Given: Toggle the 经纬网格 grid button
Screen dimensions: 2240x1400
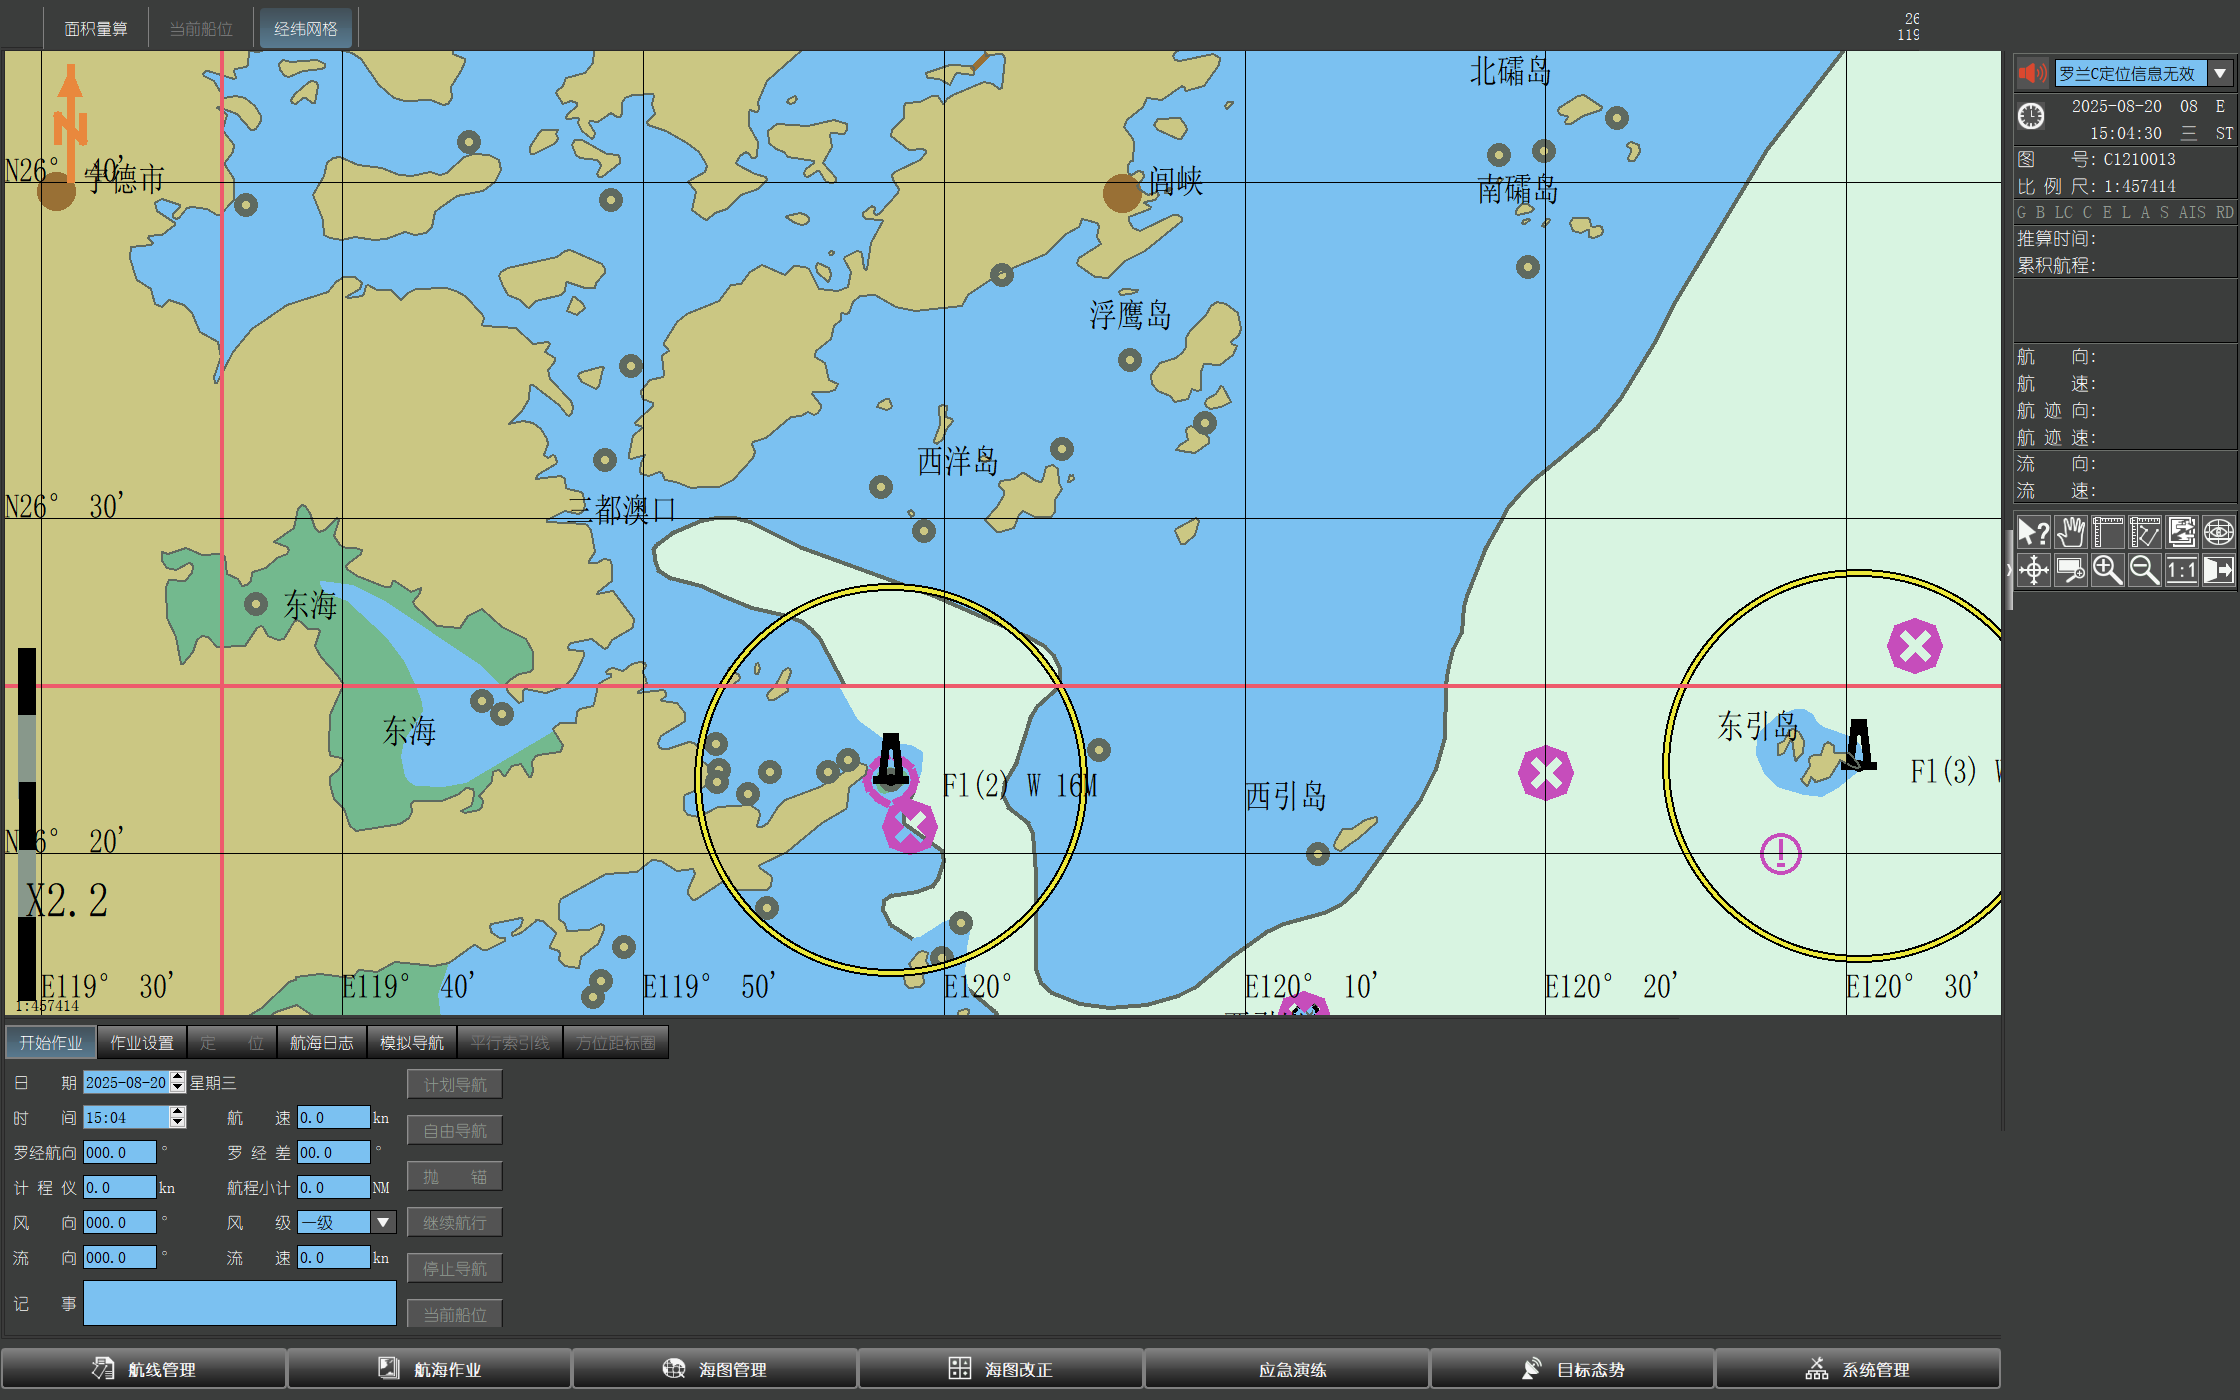Looking at the screenshot, I should 305,29.
